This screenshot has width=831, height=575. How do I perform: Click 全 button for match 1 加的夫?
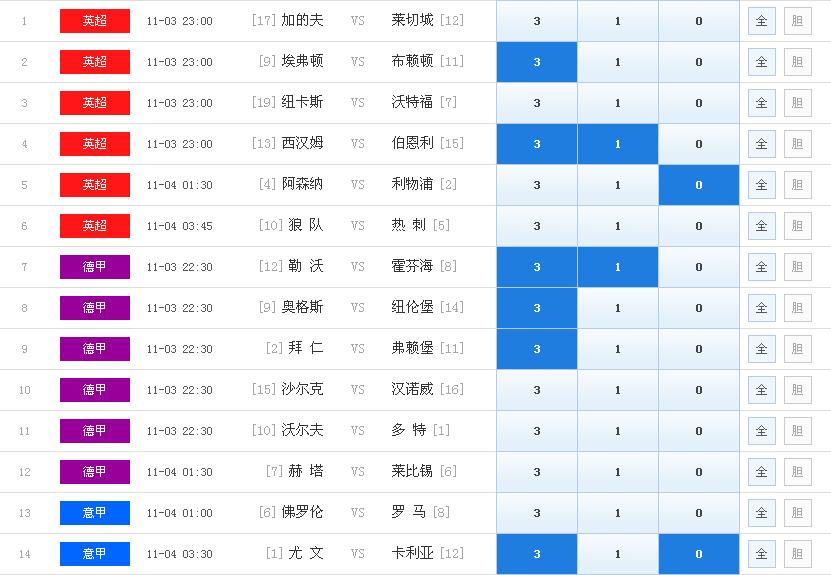tap(762, 21)
